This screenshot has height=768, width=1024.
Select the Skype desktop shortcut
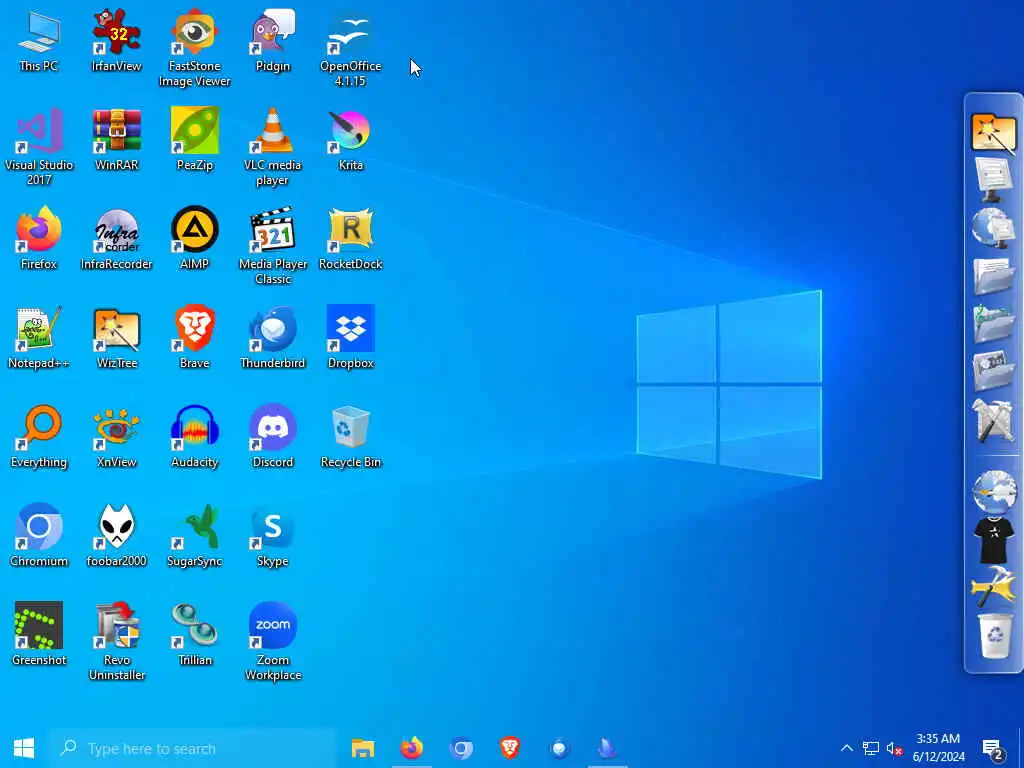pos(272,536)
